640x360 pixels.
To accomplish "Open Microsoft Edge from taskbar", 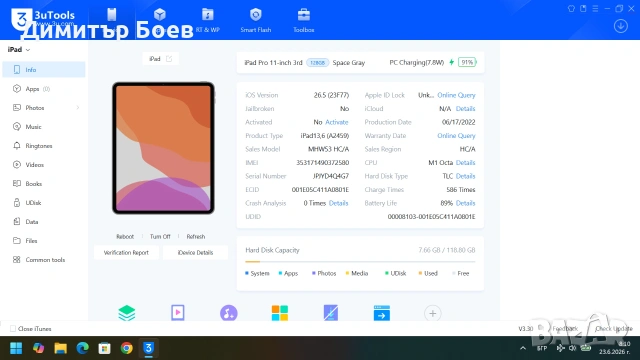I will 82,348.
